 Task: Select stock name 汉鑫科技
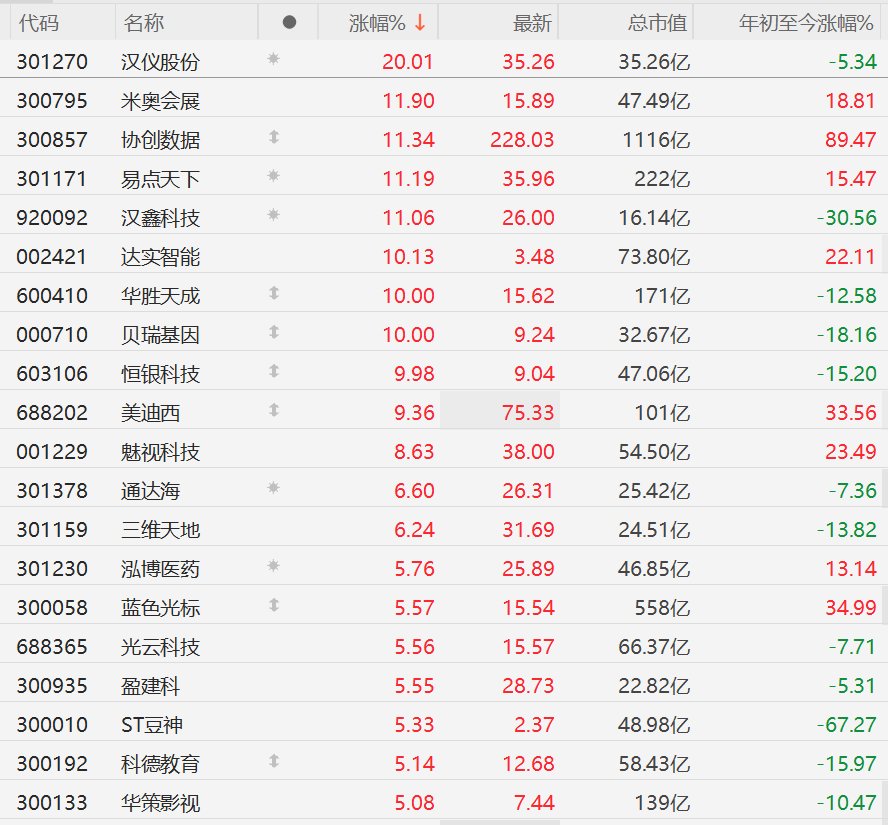pyautogui.click(x=160, y=218)
